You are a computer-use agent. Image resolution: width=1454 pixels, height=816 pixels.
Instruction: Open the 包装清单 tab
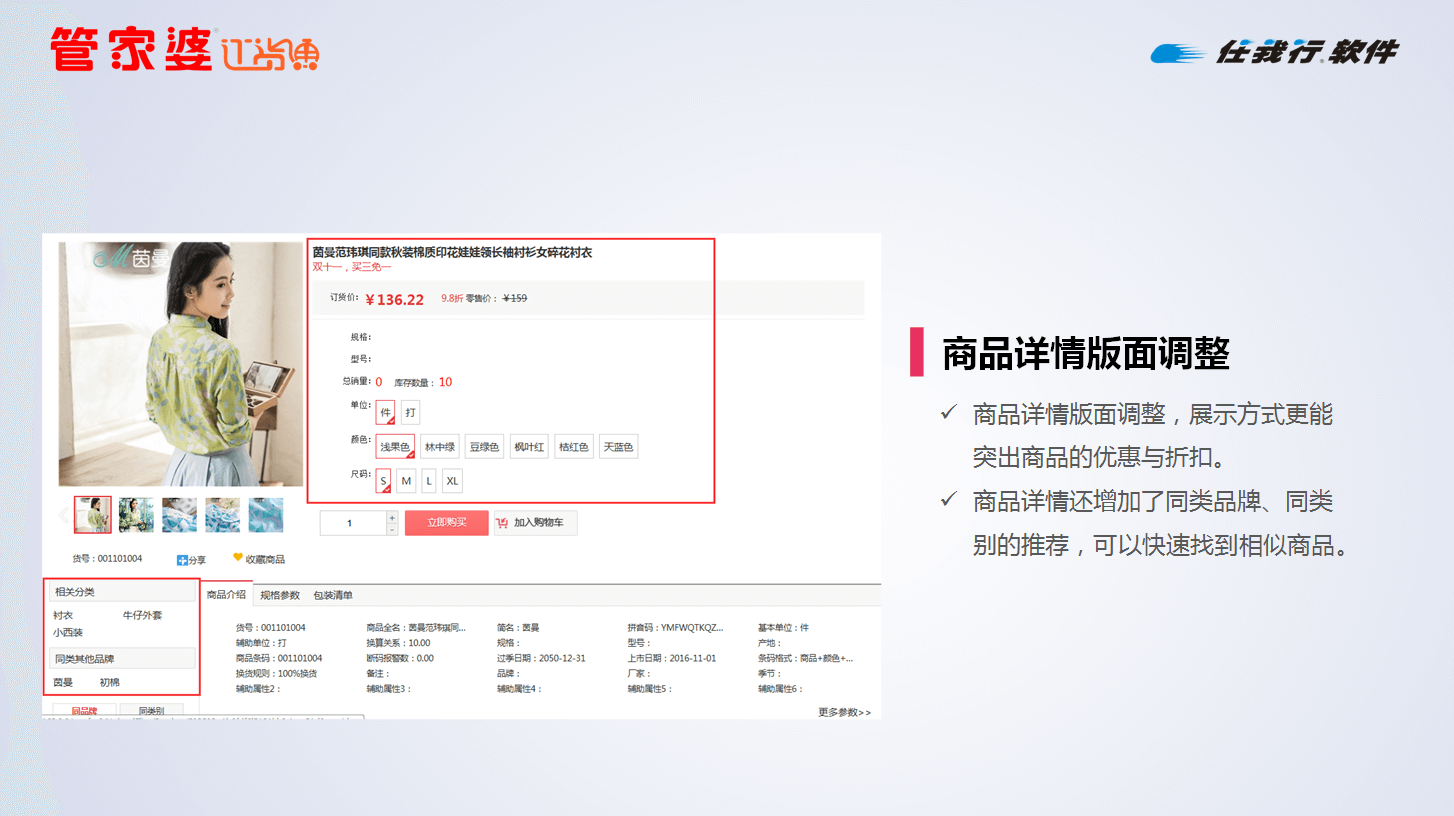tap(333, 595)
